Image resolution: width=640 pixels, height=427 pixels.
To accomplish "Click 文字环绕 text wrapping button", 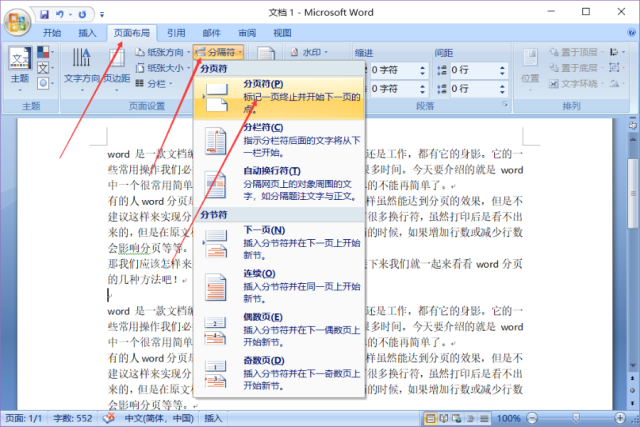I will [576, 84].
